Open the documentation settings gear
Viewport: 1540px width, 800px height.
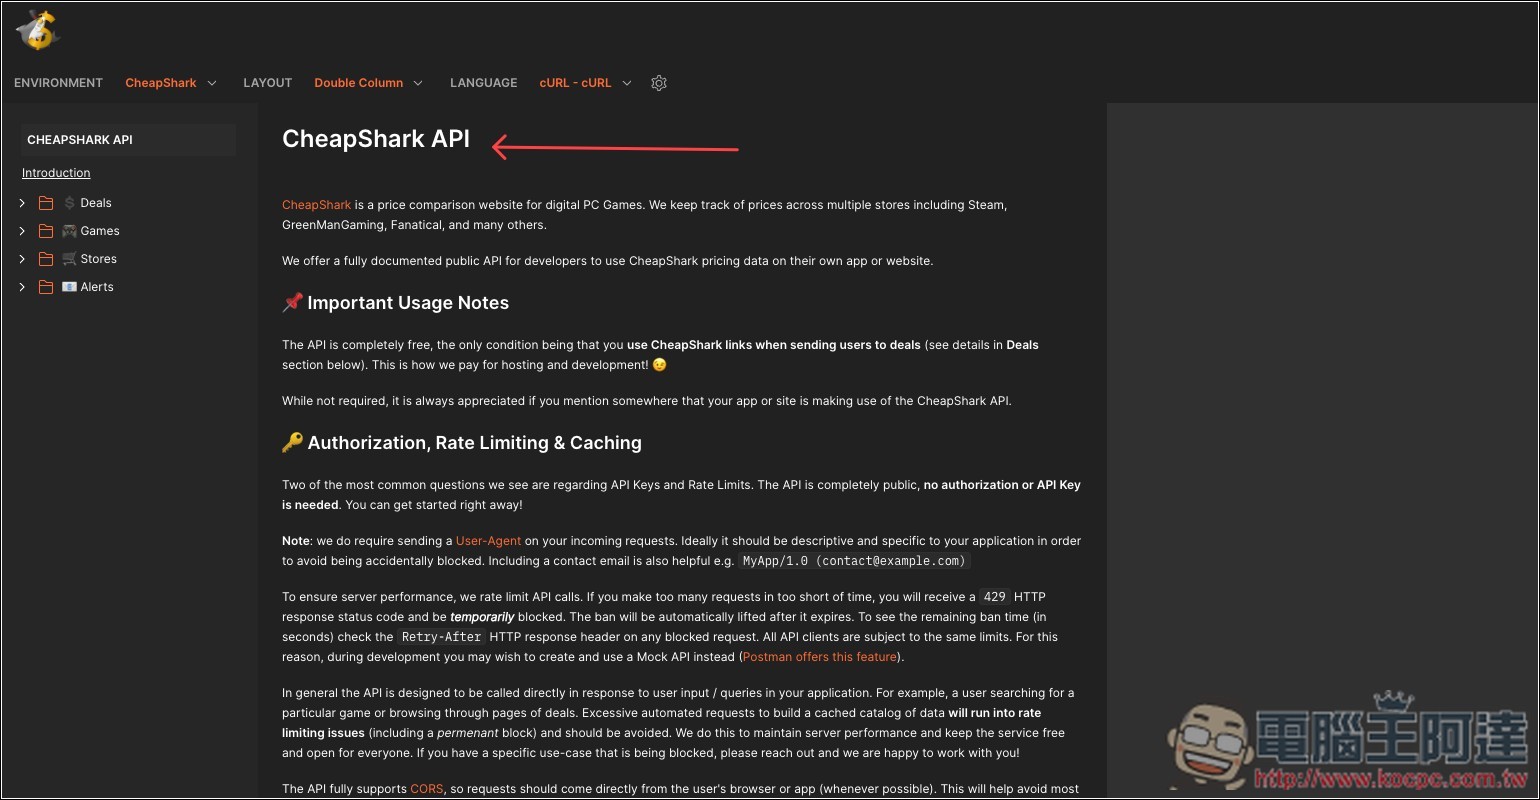[x=658, y=83]
